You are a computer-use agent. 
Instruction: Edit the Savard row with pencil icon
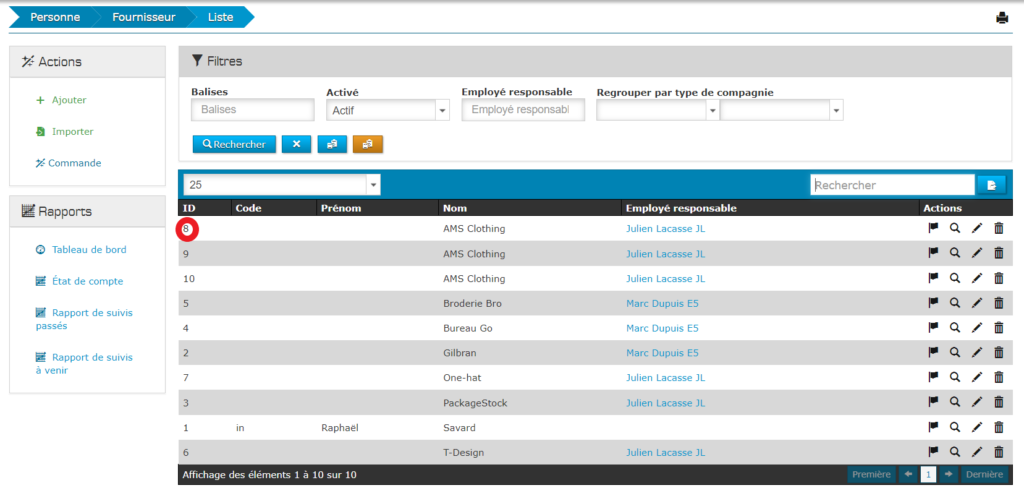click(x=977, y=428)
